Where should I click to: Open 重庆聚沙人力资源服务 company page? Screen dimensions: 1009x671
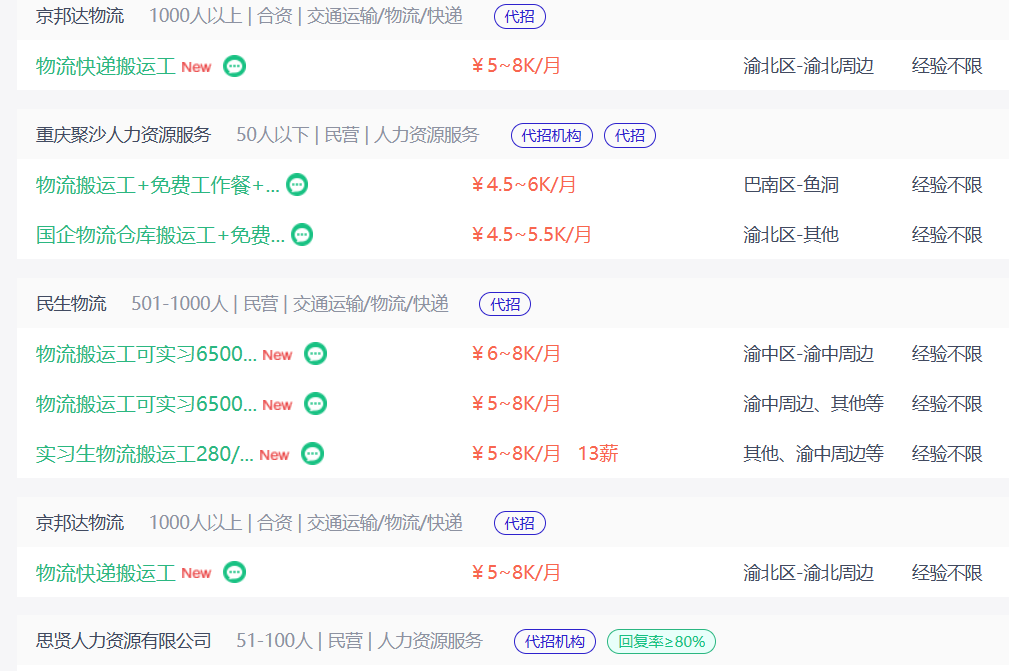point(124,135)
